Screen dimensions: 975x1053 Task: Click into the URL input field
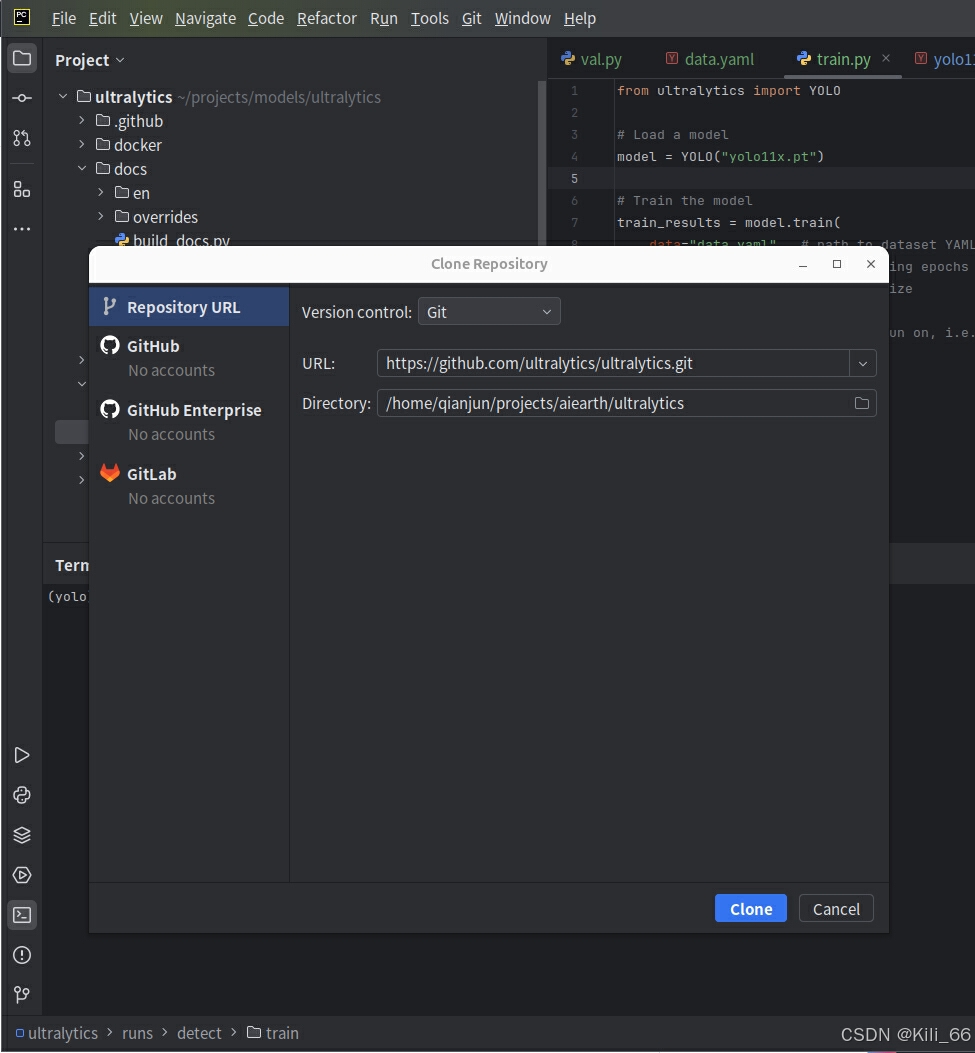613,363
